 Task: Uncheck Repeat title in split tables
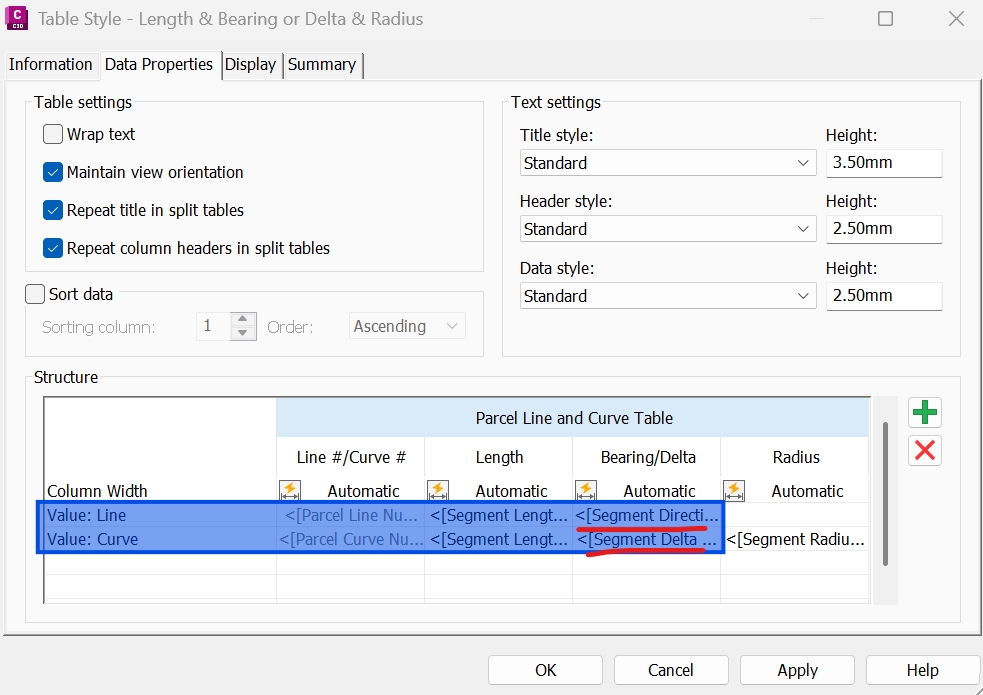pyautogui.click(x=53, y=210)
